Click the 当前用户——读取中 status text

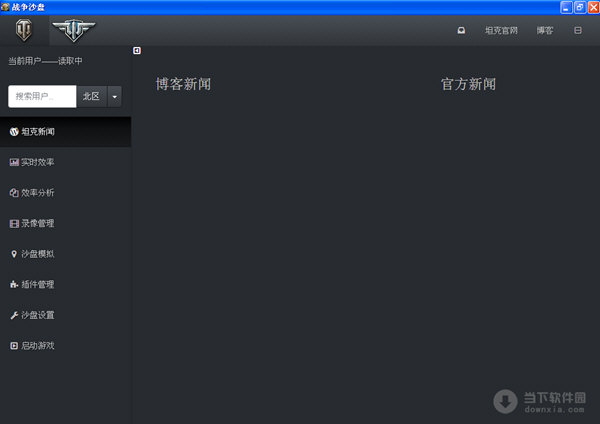pos(46,61)
